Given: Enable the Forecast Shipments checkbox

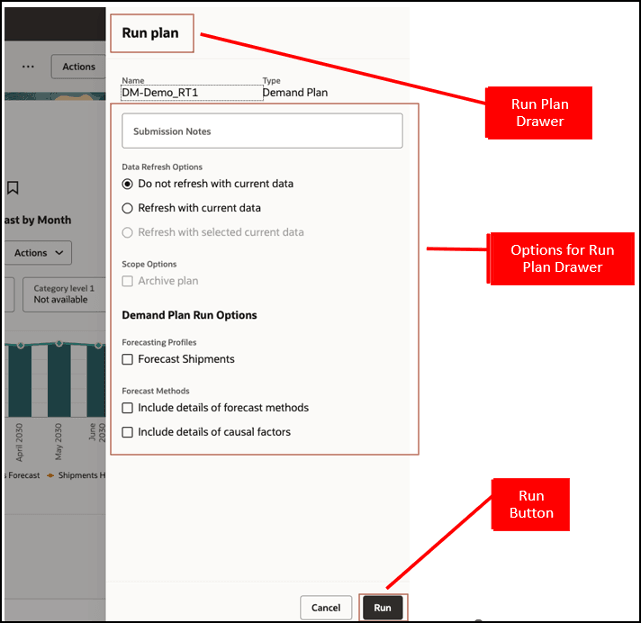Looking at the screenshot, I should (127, 359).
